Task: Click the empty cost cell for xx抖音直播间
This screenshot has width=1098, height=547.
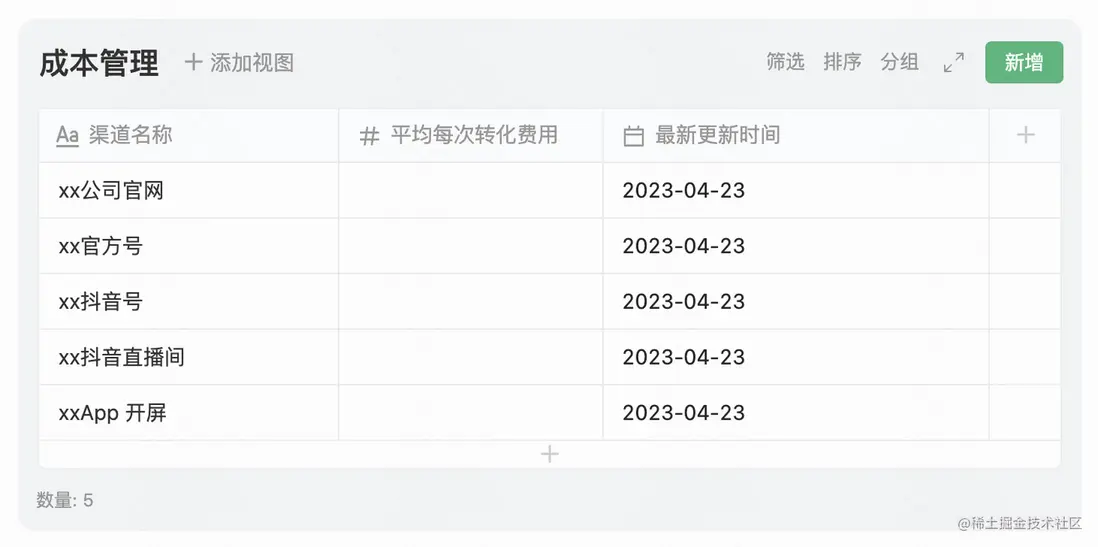Action: [x=470, y=357]
